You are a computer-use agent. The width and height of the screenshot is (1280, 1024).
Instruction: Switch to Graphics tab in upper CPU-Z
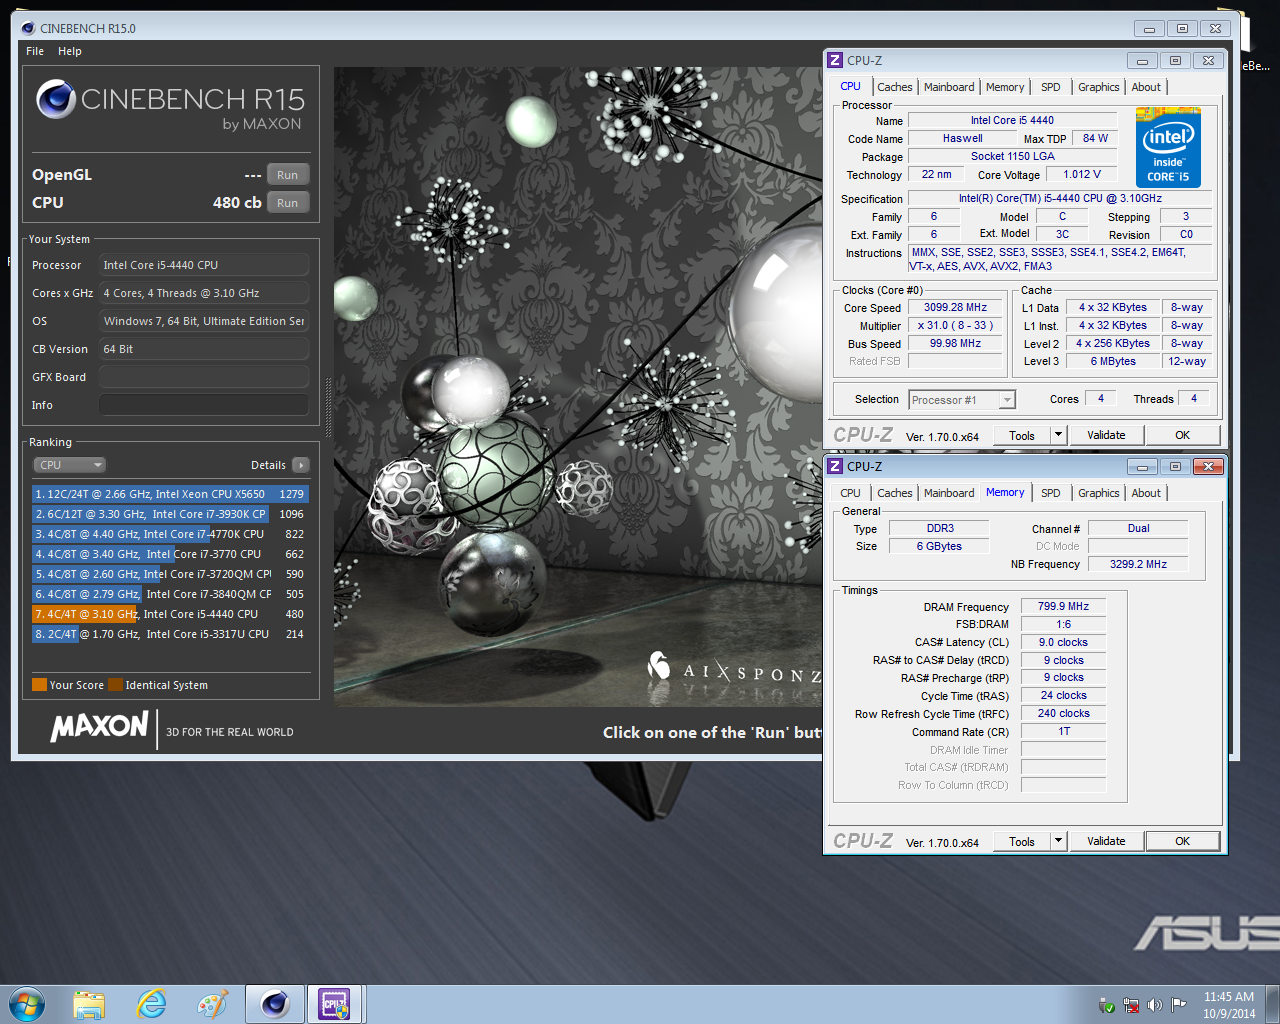click(x=1099, y=87)
